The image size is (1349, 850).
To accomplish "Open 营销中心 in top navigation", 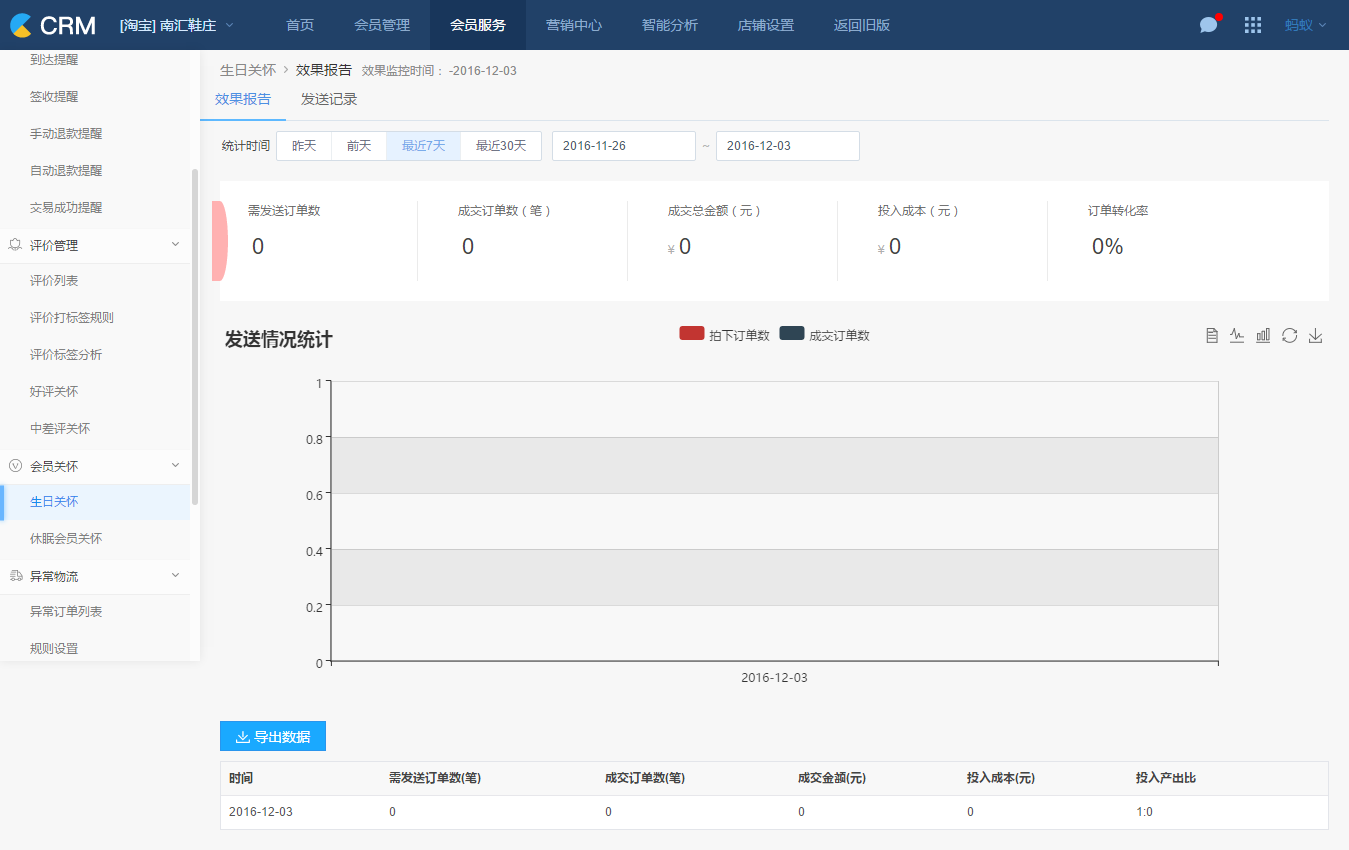I will click(x=574, y=25).
